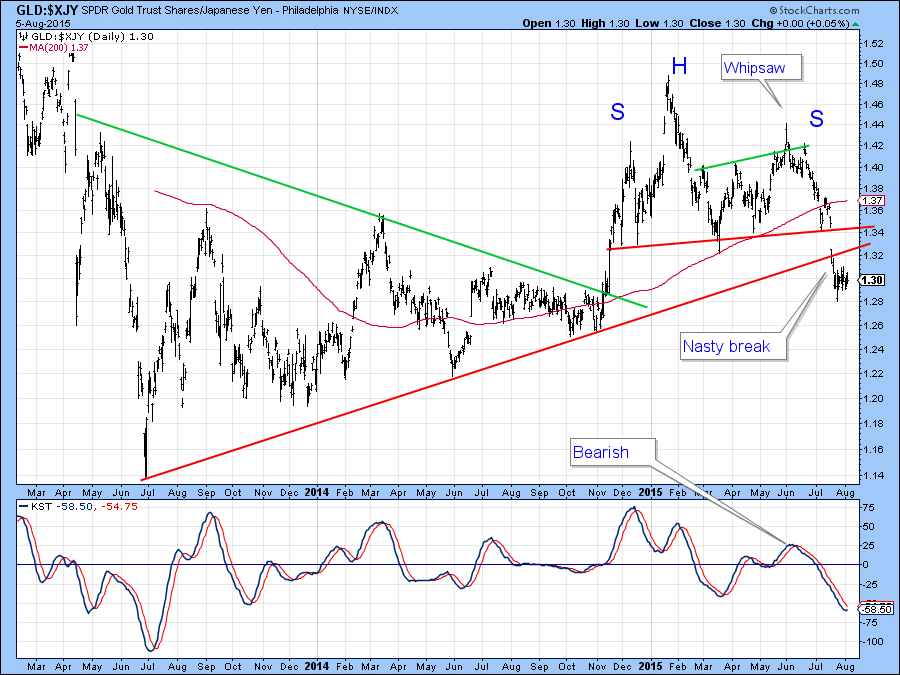Click the red line swatch before MA(200)
Image resolution: width=900 pixels, height=675 pixels.
point(24,48)
